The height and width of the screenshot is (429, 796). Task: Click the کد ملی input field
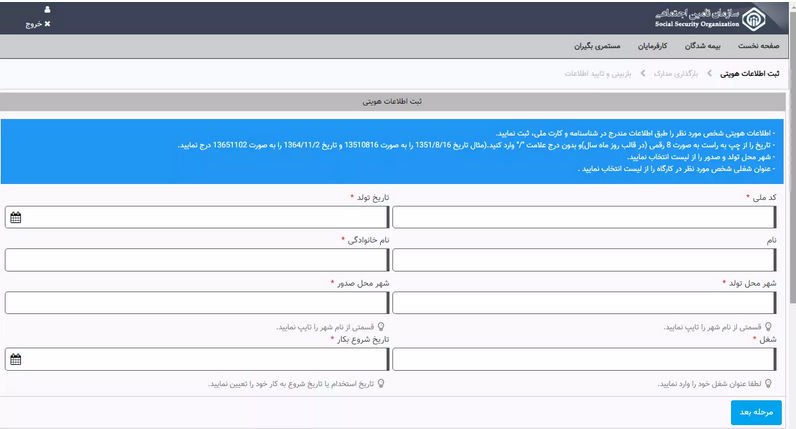584,217
